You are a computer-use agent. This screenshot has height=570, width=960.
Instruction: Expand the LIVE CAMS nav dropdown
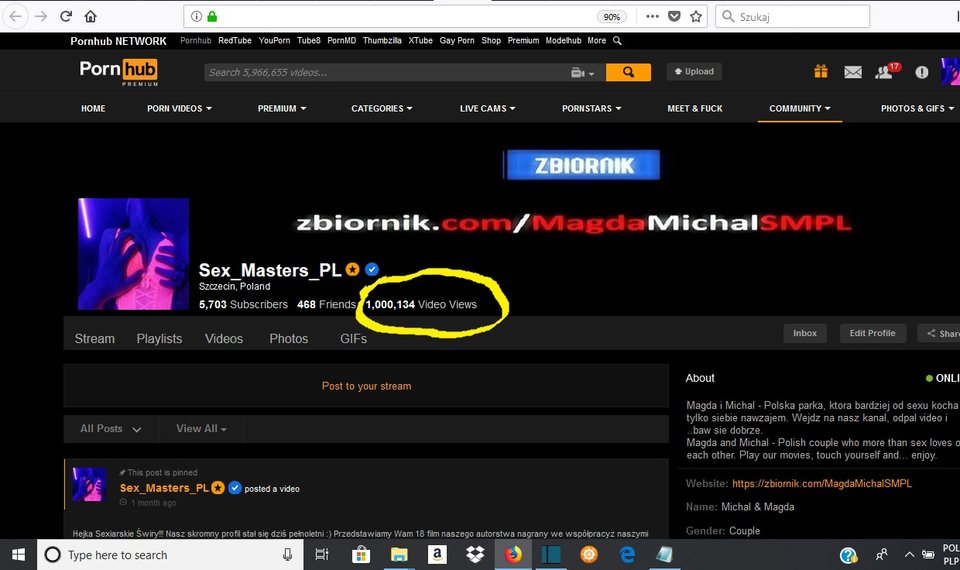click(488, 108)
